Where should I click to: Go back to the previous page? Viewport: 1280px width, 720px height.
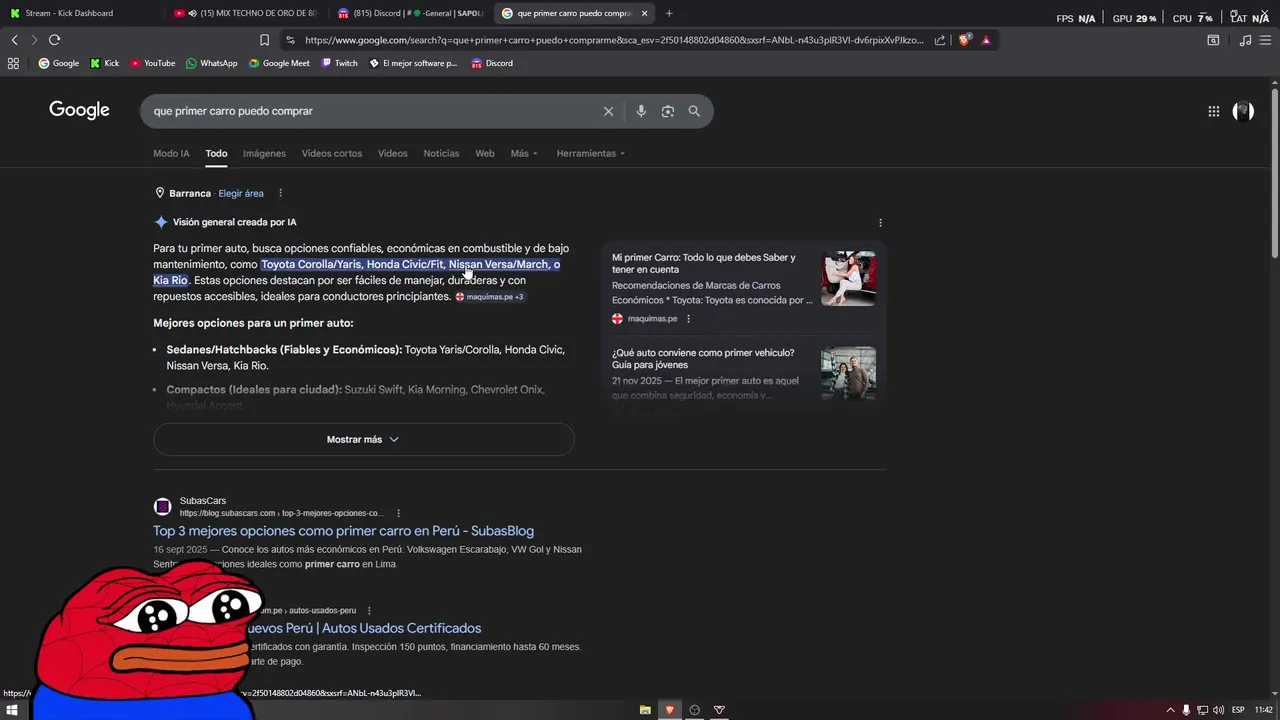[x=14, y=40]
